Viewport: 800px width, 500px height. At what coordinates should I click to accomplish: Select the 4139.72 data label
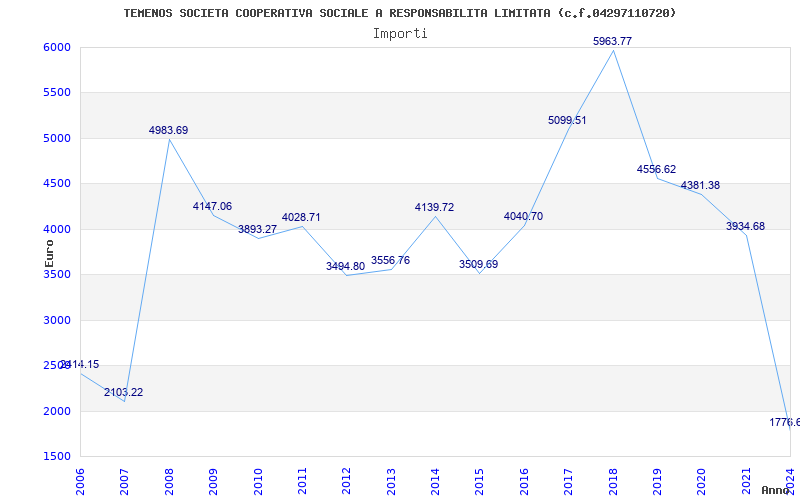[434, 207]
